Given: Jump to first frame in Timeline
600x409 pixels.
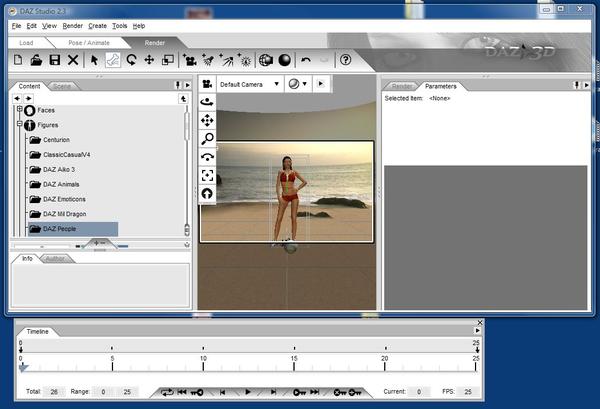Looking at the screenshot, I should coord(182,392).
